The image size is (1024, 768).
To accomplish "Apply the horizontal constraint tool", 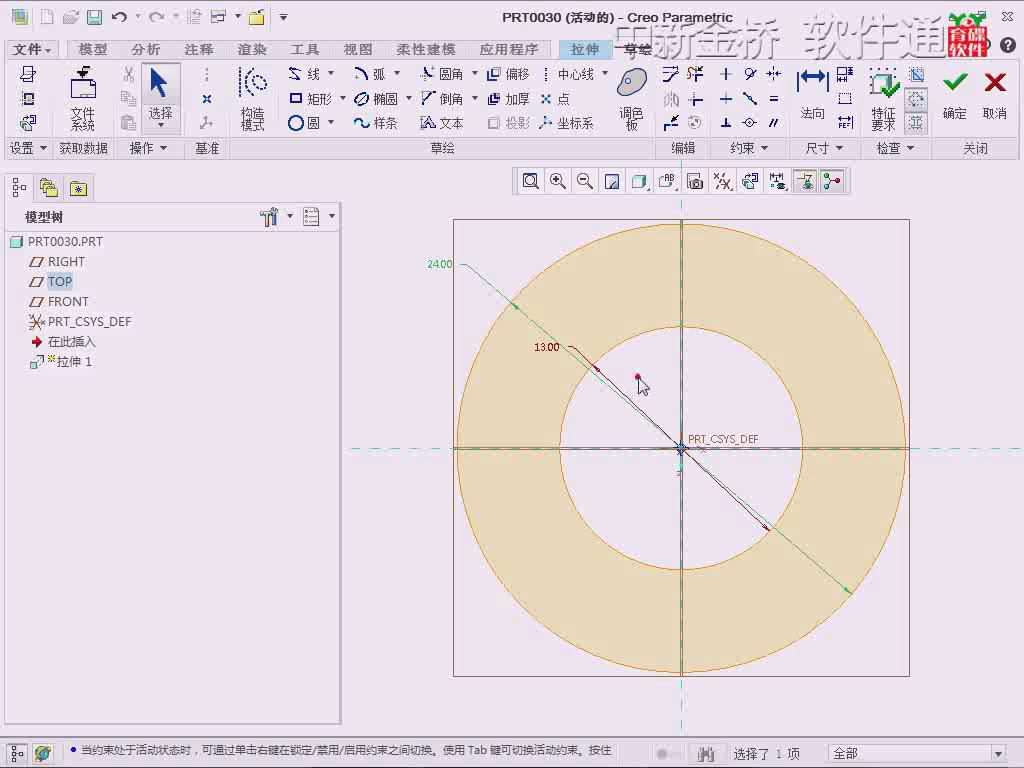I will [726, 99].
